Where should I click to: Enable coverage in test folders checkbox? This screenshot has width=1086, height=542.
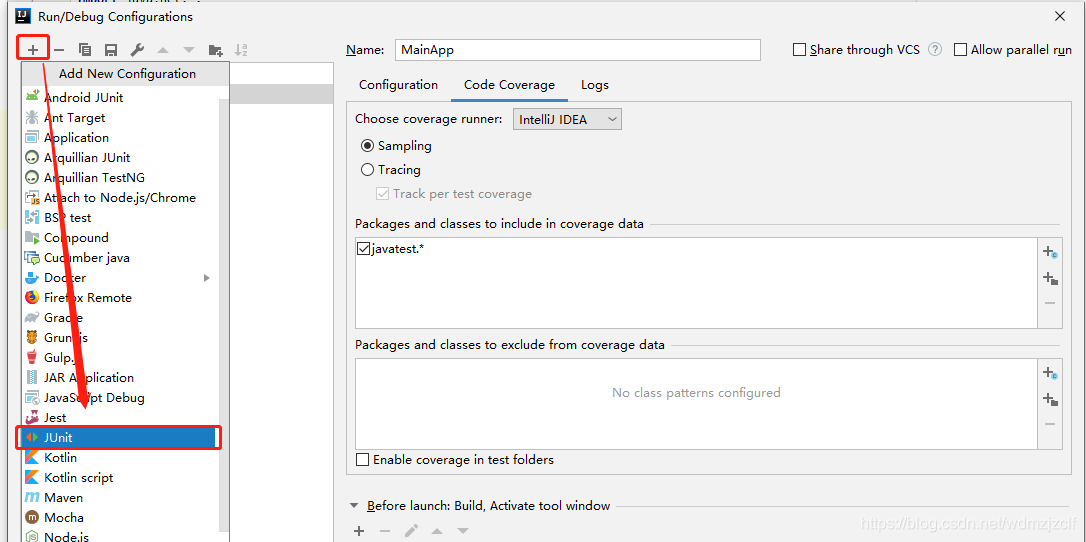pyautogui.click(x=362, y=460)
